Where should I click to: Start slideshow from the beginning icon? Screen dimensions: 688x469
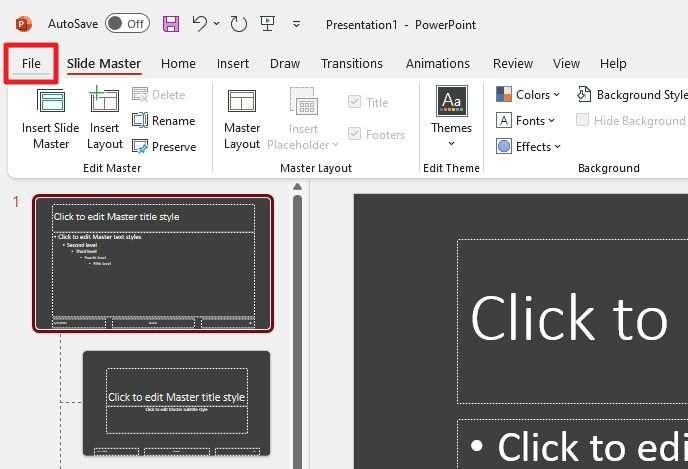[267, 24]
